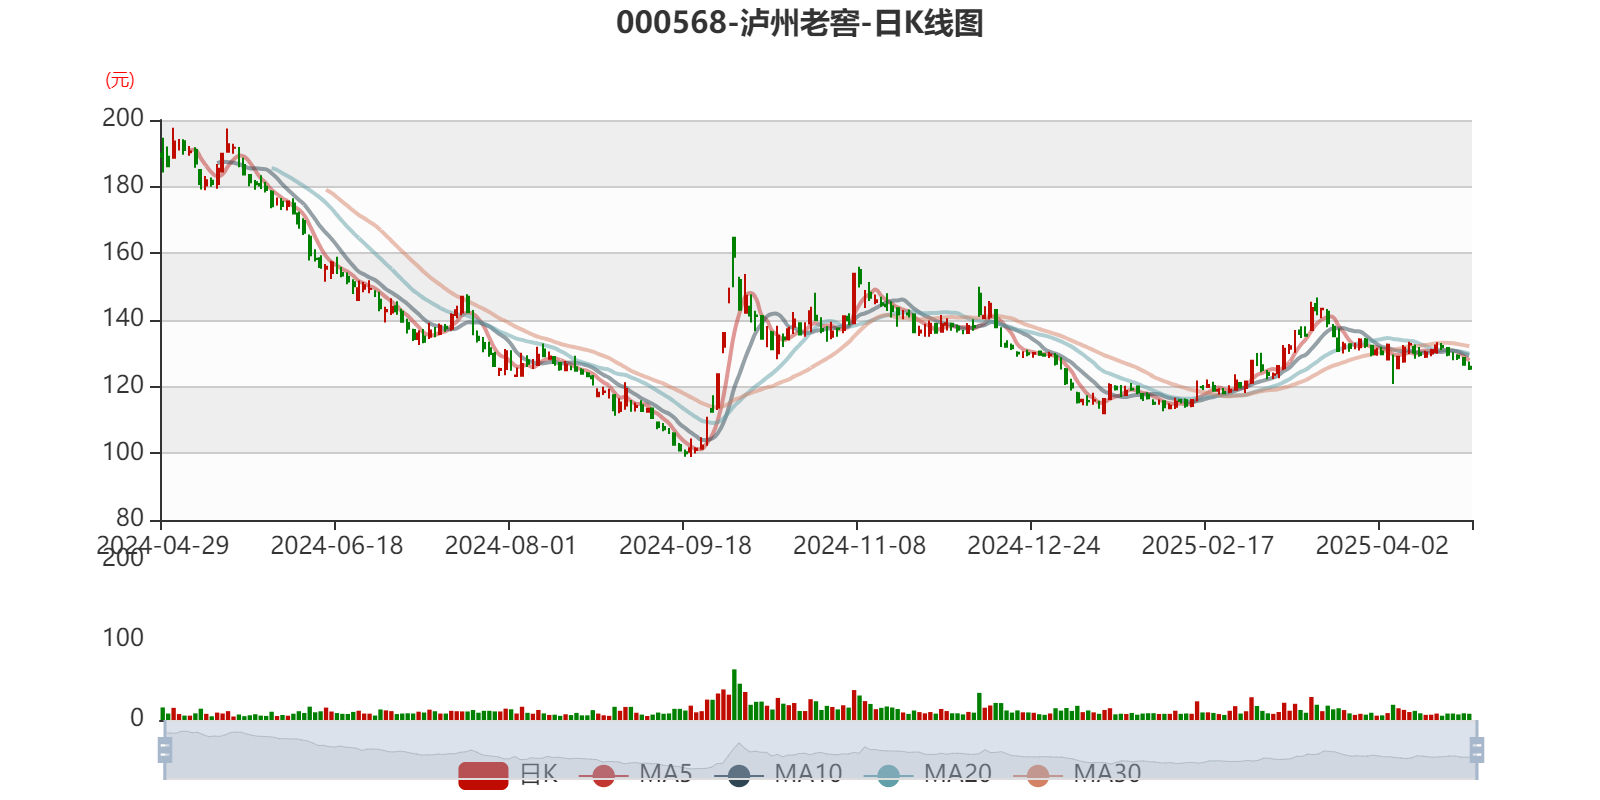Click the 140 price axis label
Viewport: 1600px width, 800px height.
[123, 319]
